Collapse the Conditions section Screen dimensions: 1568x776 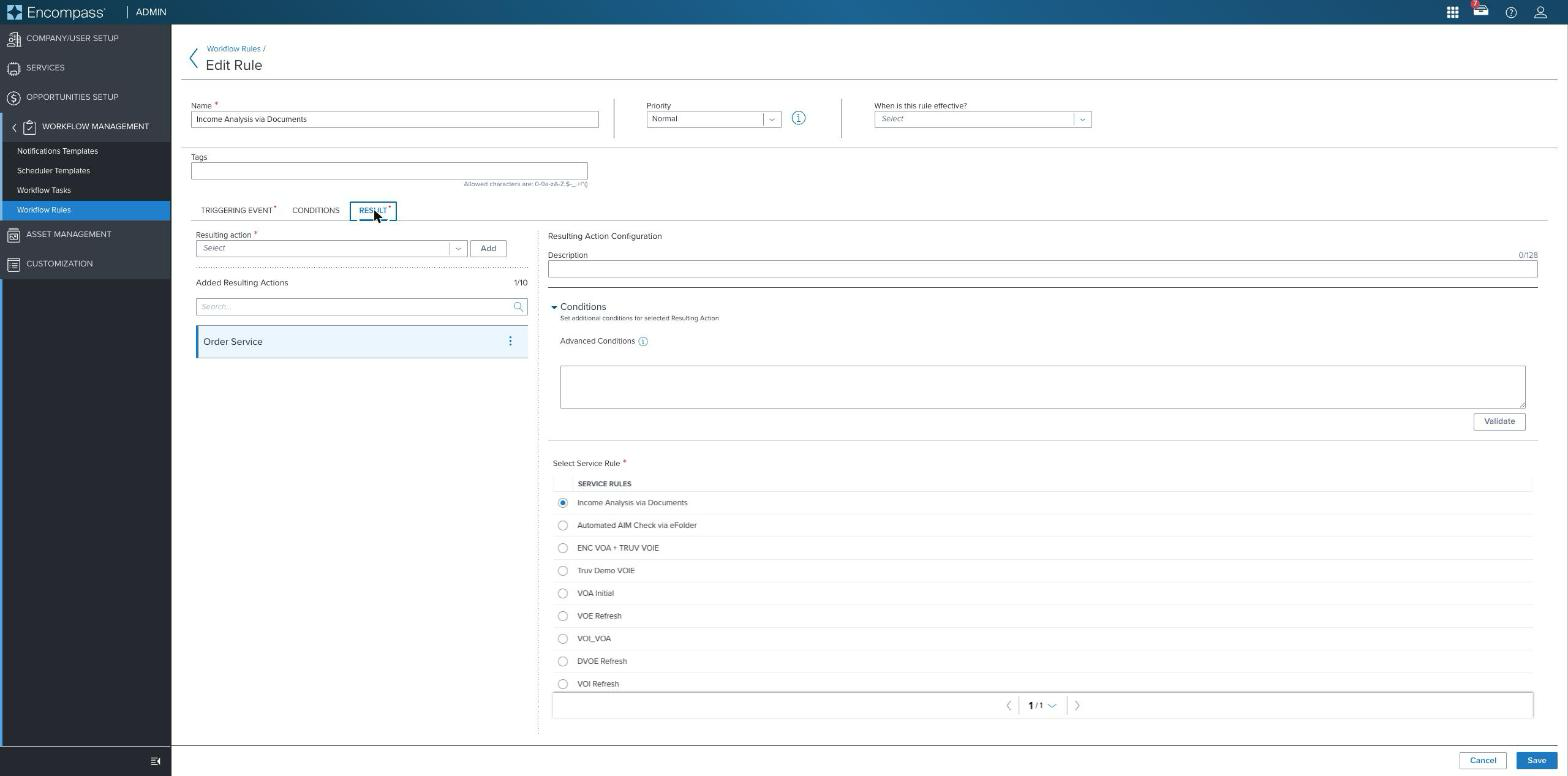[554, 307]
